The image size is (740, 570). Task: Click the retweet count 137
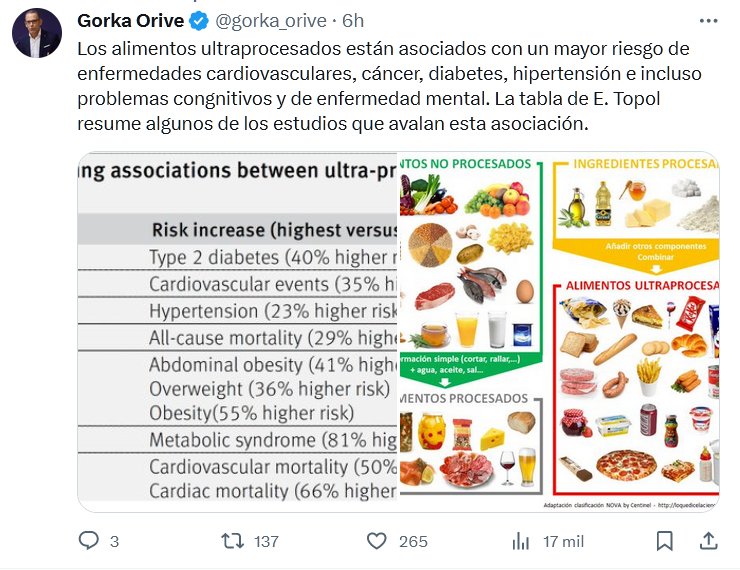(x=266, y=541)
